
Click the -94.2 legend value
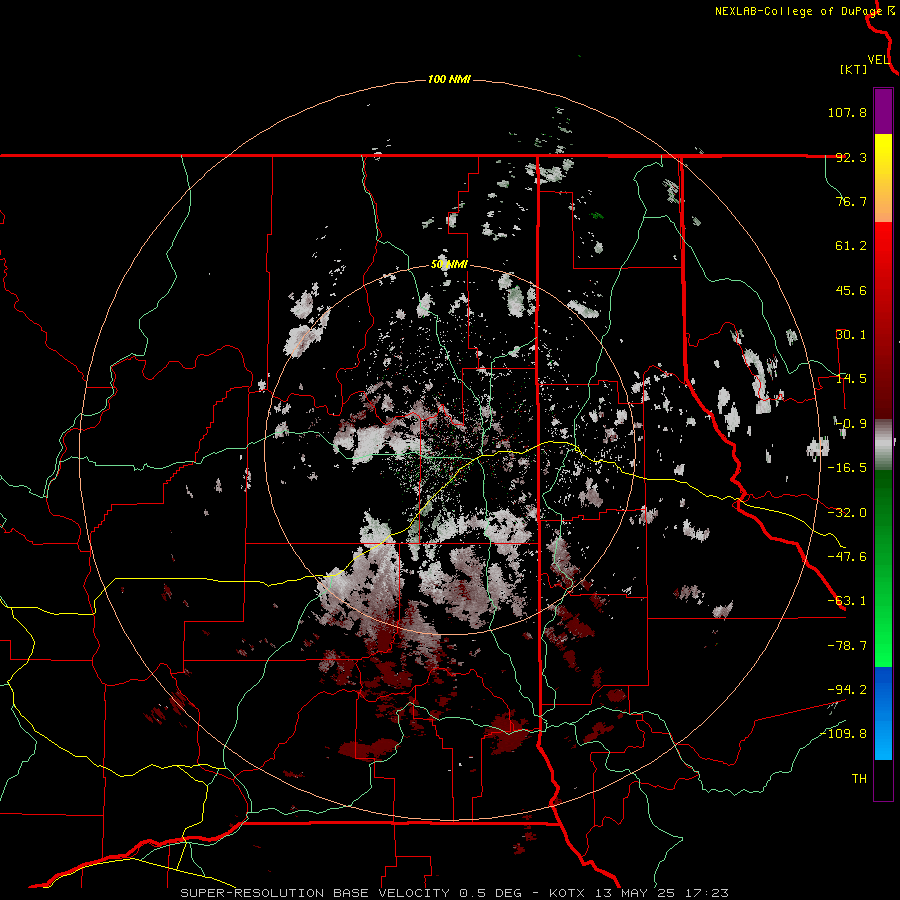847,690
